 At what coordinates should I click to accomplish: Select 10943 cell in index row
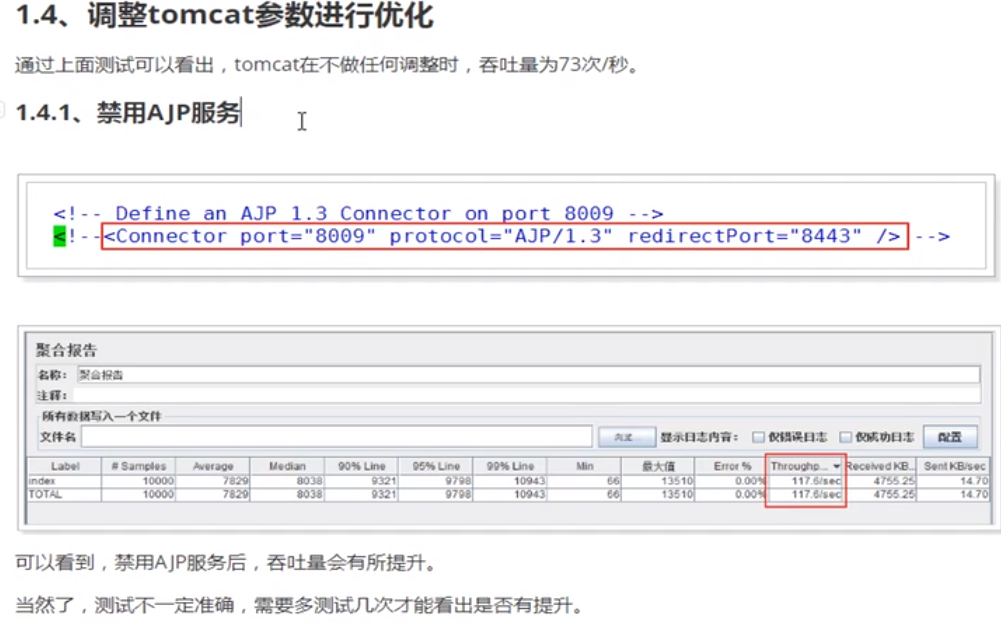(510, 481)
